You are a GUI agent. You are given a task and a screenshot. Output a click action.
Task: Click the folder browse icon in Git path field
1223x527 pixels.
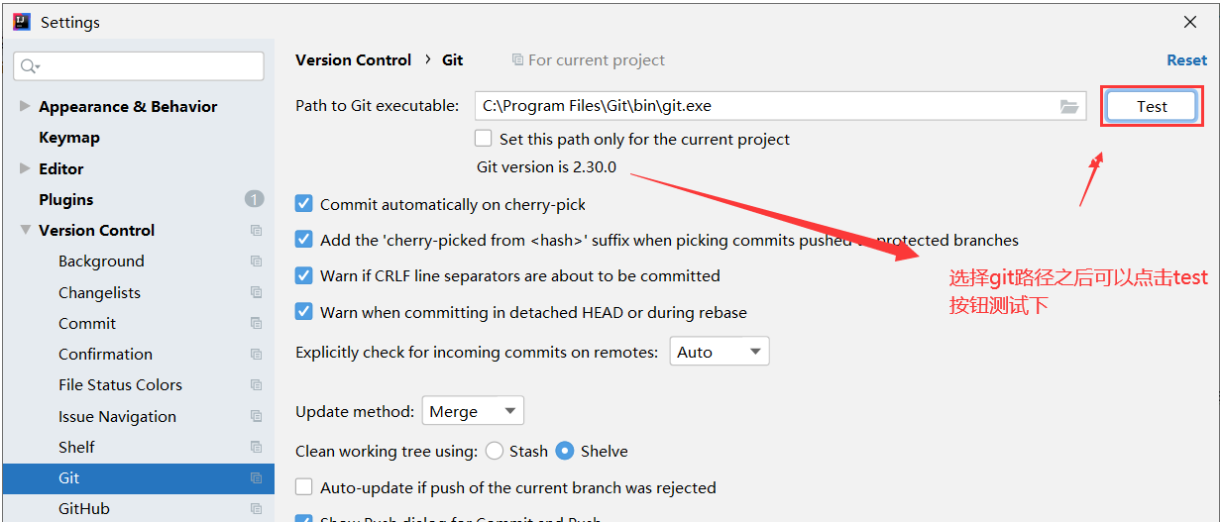[1069, 106]
